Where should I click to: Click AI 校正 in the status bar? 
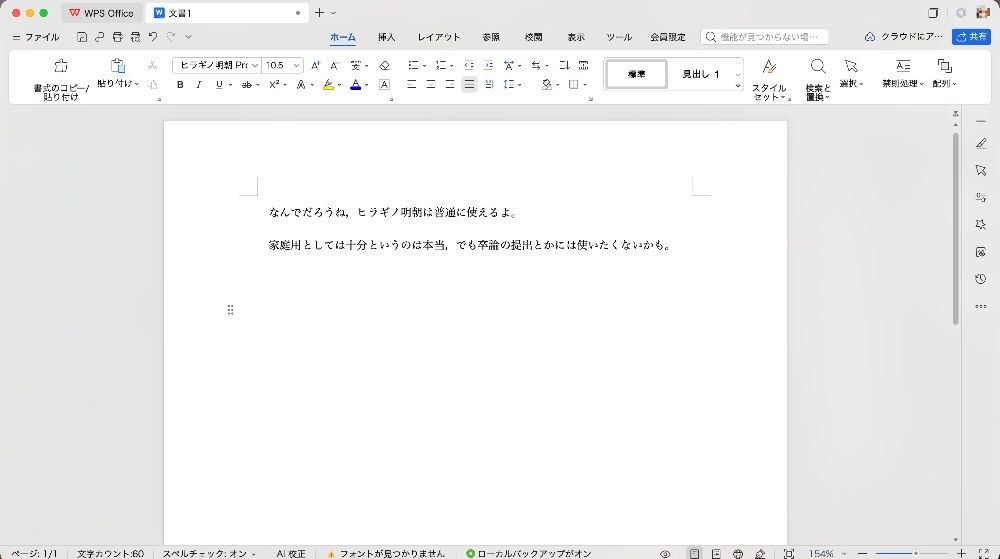[291, 554]
